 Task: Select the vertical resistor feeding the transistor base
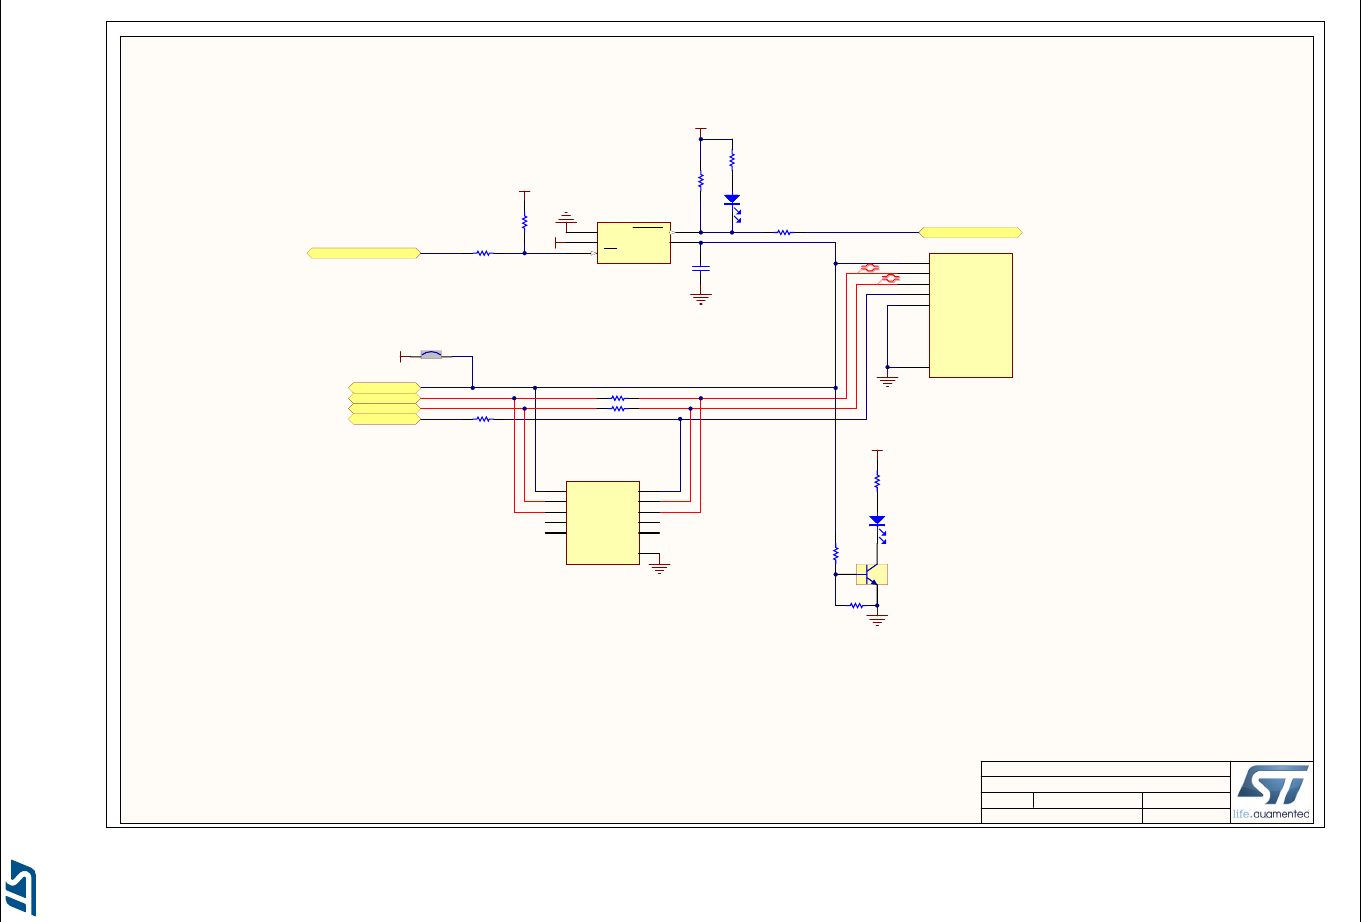point(835,552)
